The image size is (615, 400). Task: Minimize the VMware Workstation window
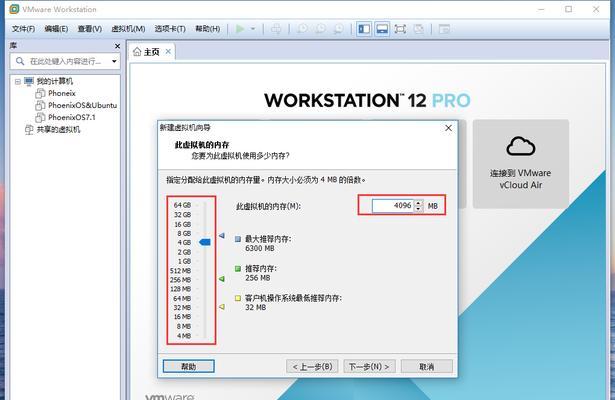coord(541,9)
